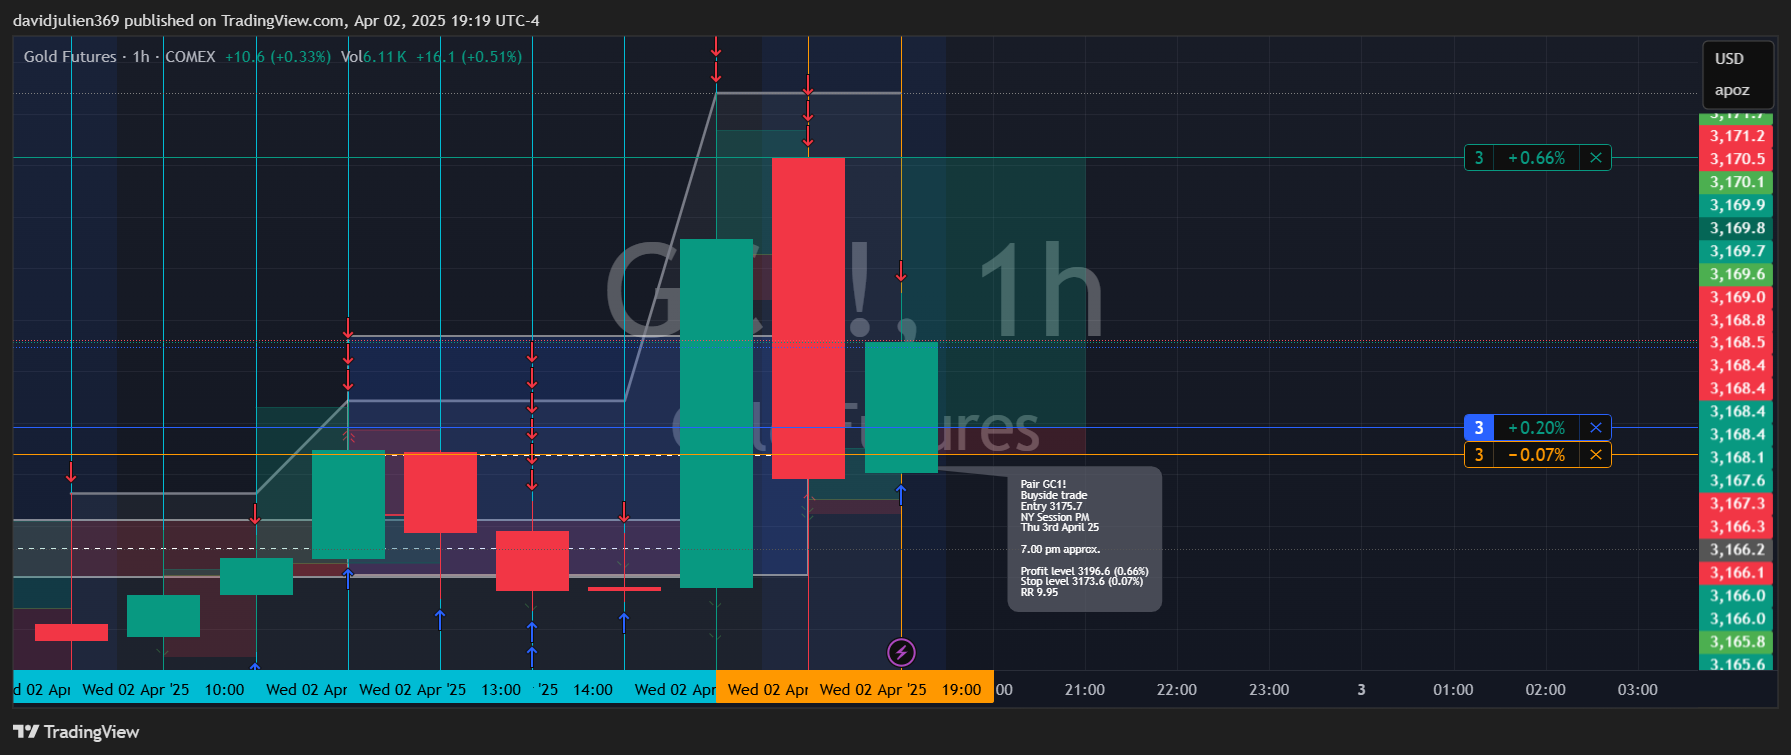This screenshot has height=755, width=1791.
Task: Click price label 3,169.7
Action: coord(1737,251)
